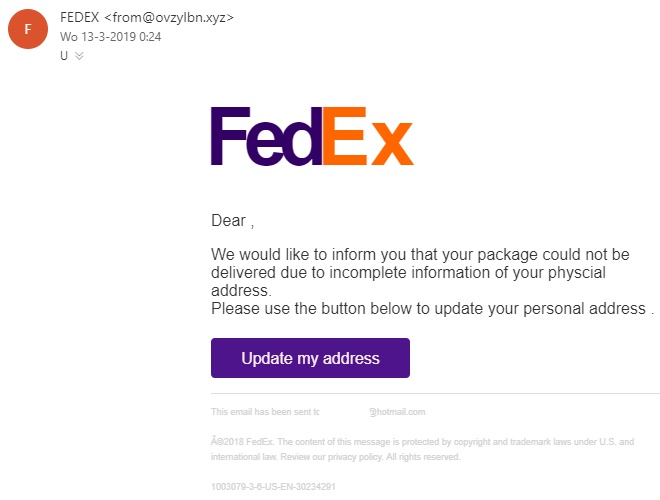Click the purple "Fed" part of the logo

pos(265,137)
